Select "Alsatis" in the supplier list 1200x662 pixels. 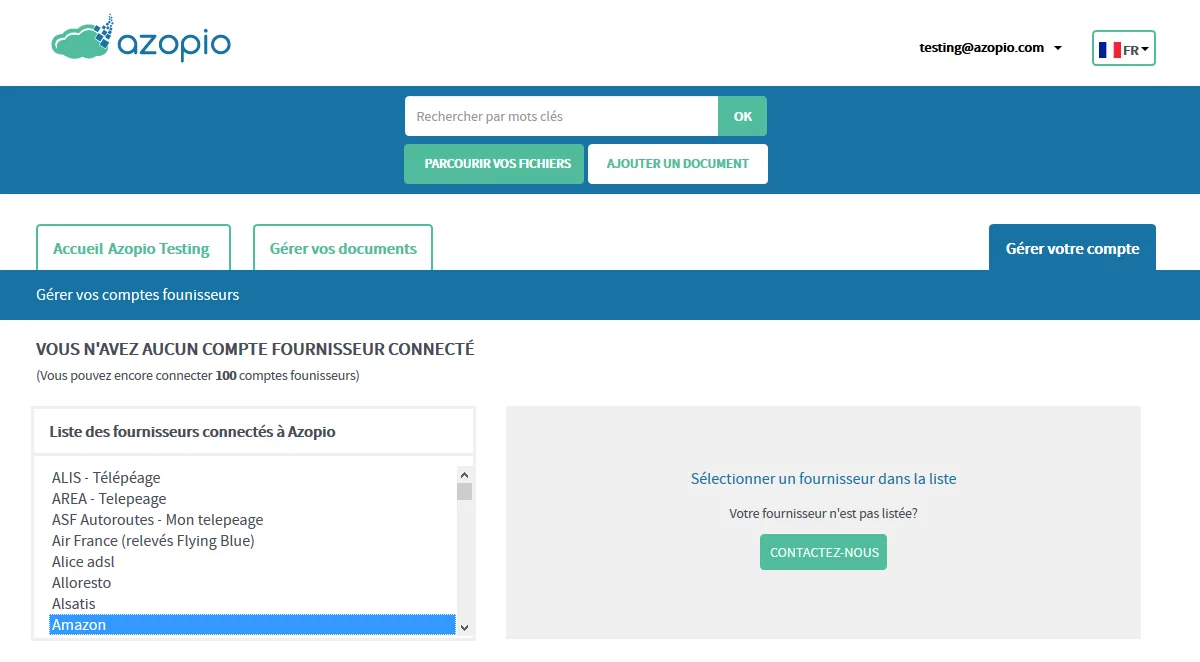coord(253,604)
